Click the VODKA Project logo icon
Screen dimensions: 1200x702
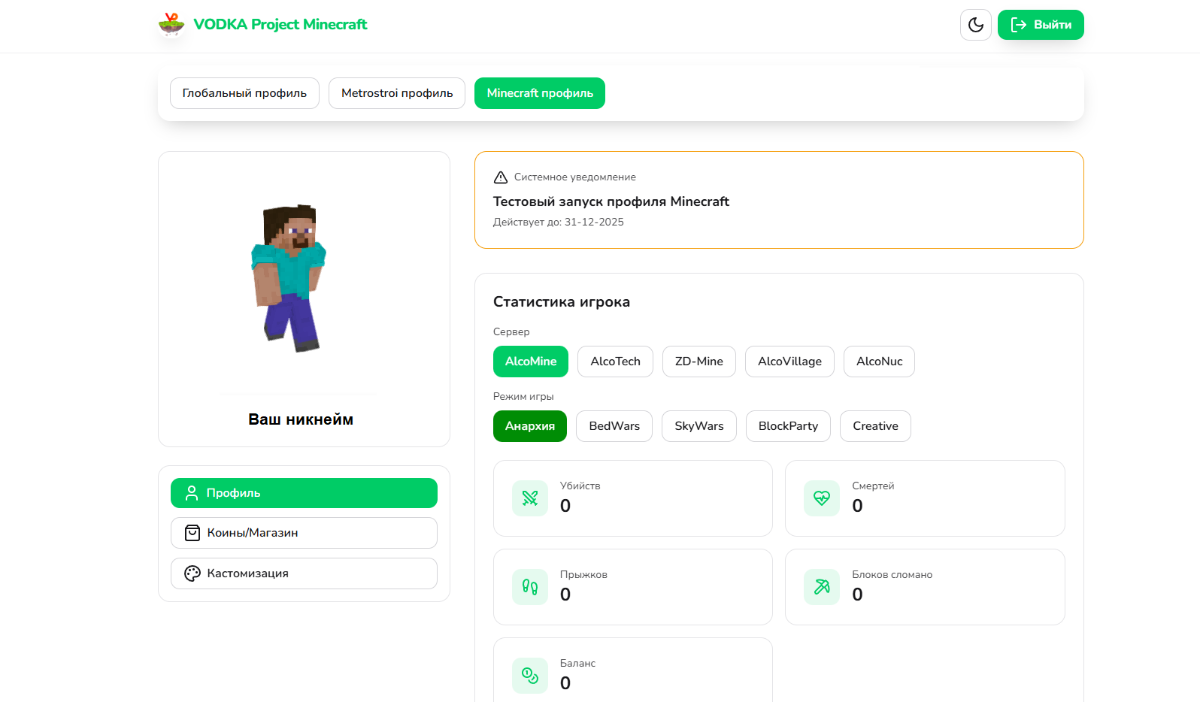tap(171, 24)
